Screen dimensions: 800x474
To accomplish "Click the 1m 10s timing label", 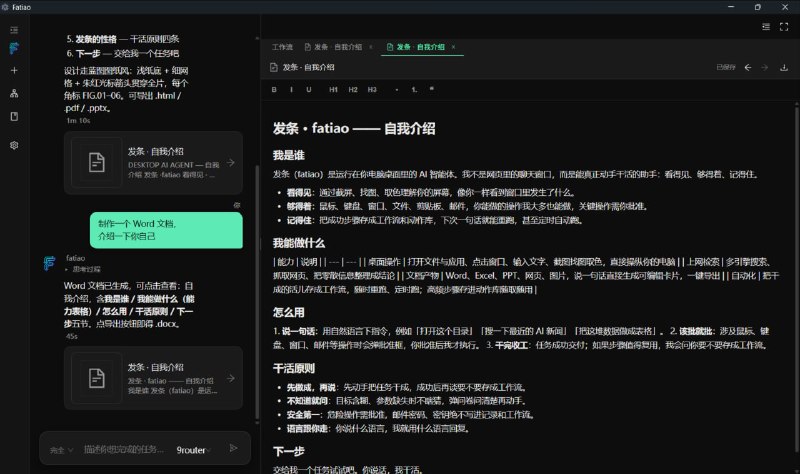I will point(78,121).
